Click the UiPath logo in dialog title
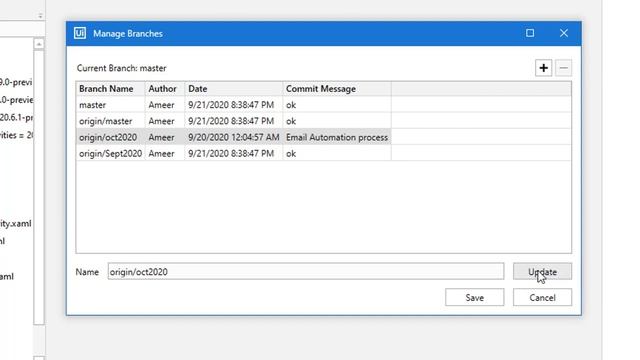 (80, 33)
